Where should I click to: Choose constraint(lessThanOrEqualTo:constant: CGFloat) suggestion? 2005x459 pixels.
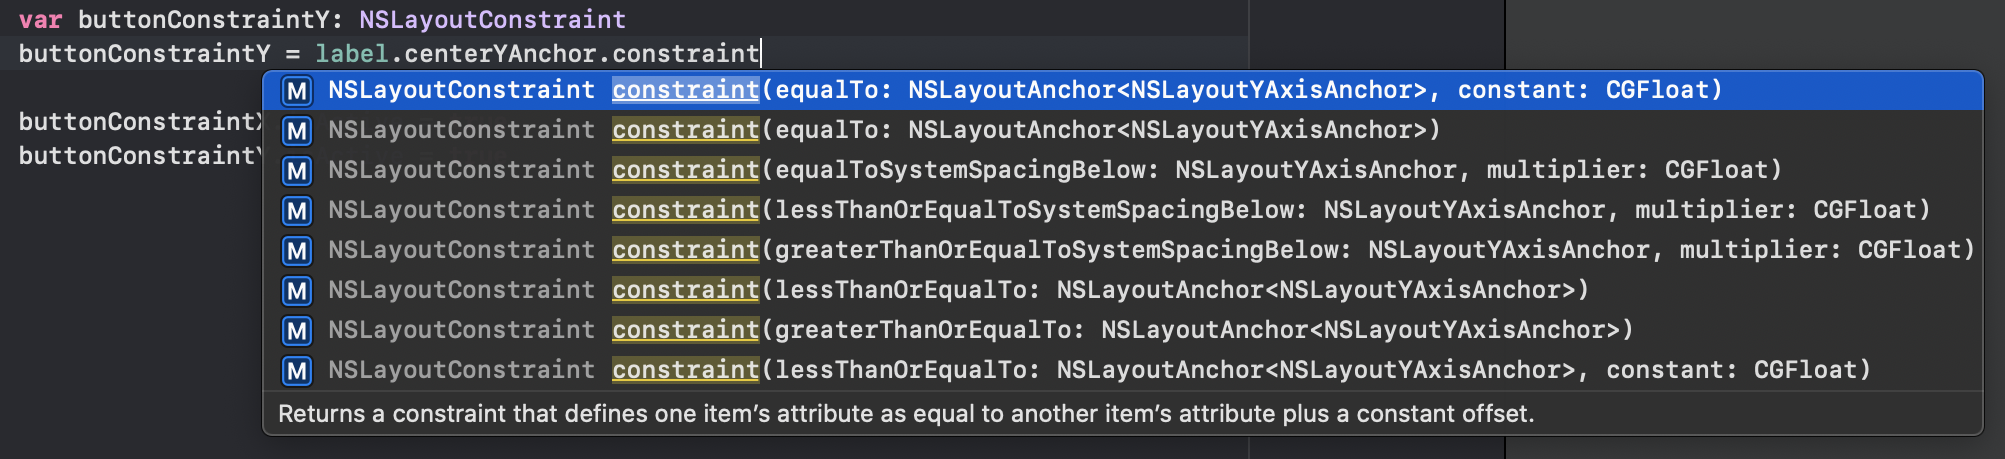[x=1122, y=370]
